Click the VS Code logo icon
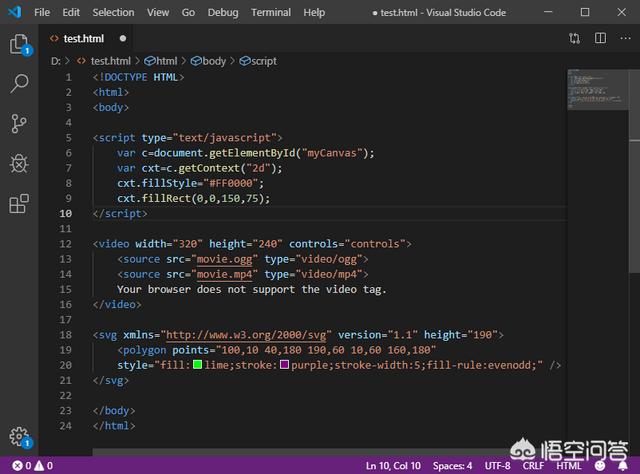Viewport: 640px width, 474px height. coord(15,12)
